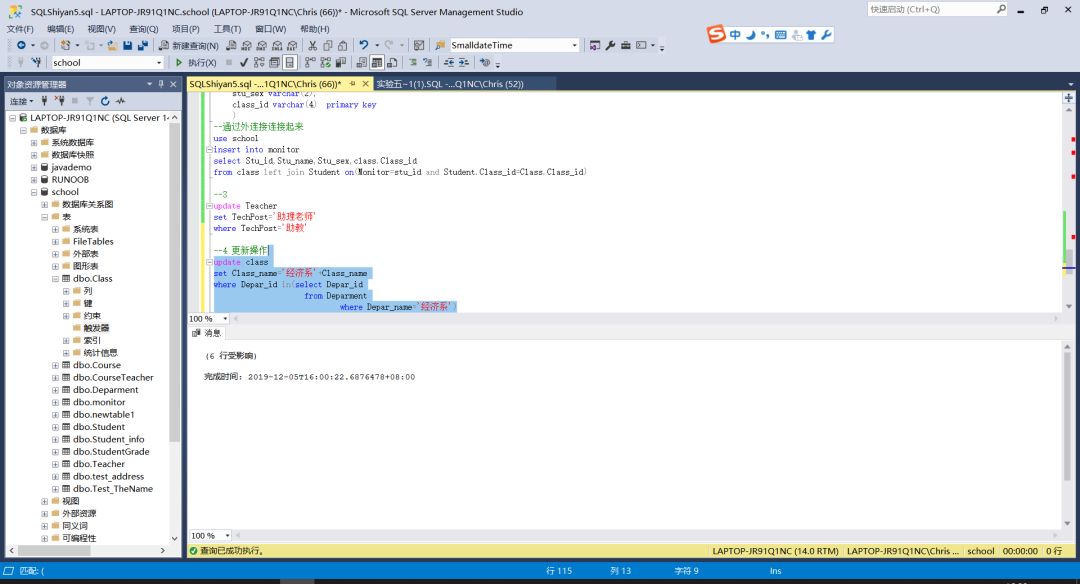This screenshot has height=584, width=1080.
Task: Click the Execute (执行) query button
Action: 196,62
